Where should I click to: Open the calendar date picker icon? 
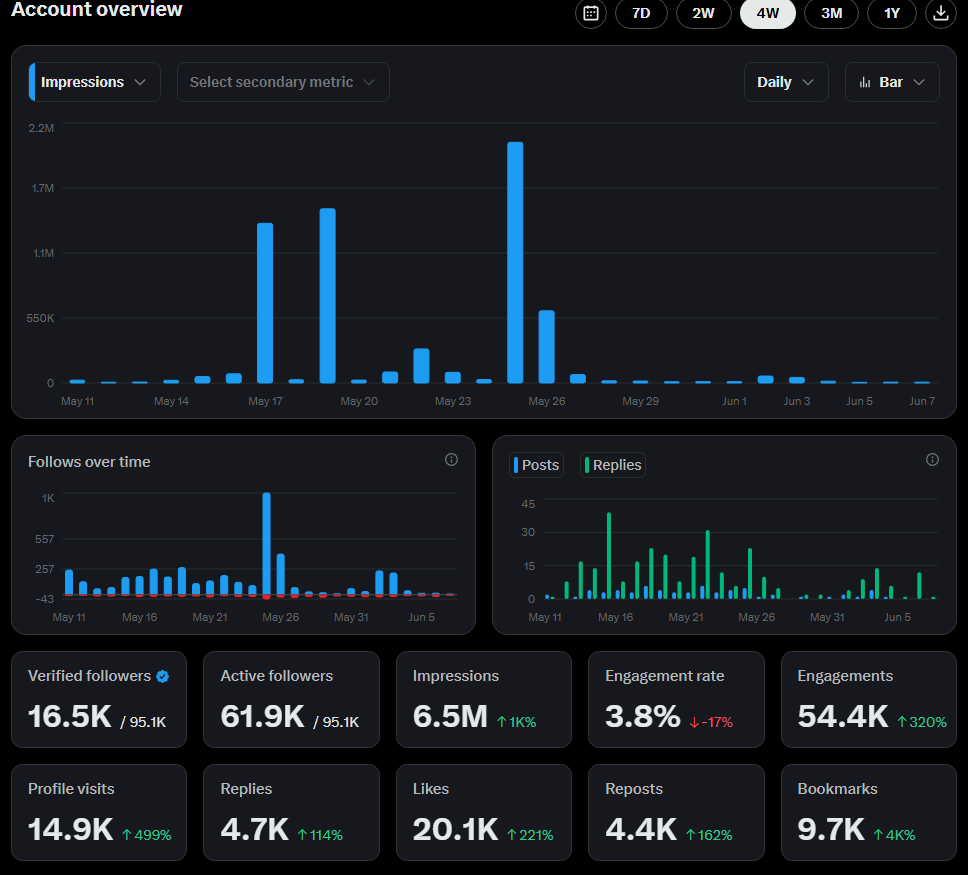[591, 13]
